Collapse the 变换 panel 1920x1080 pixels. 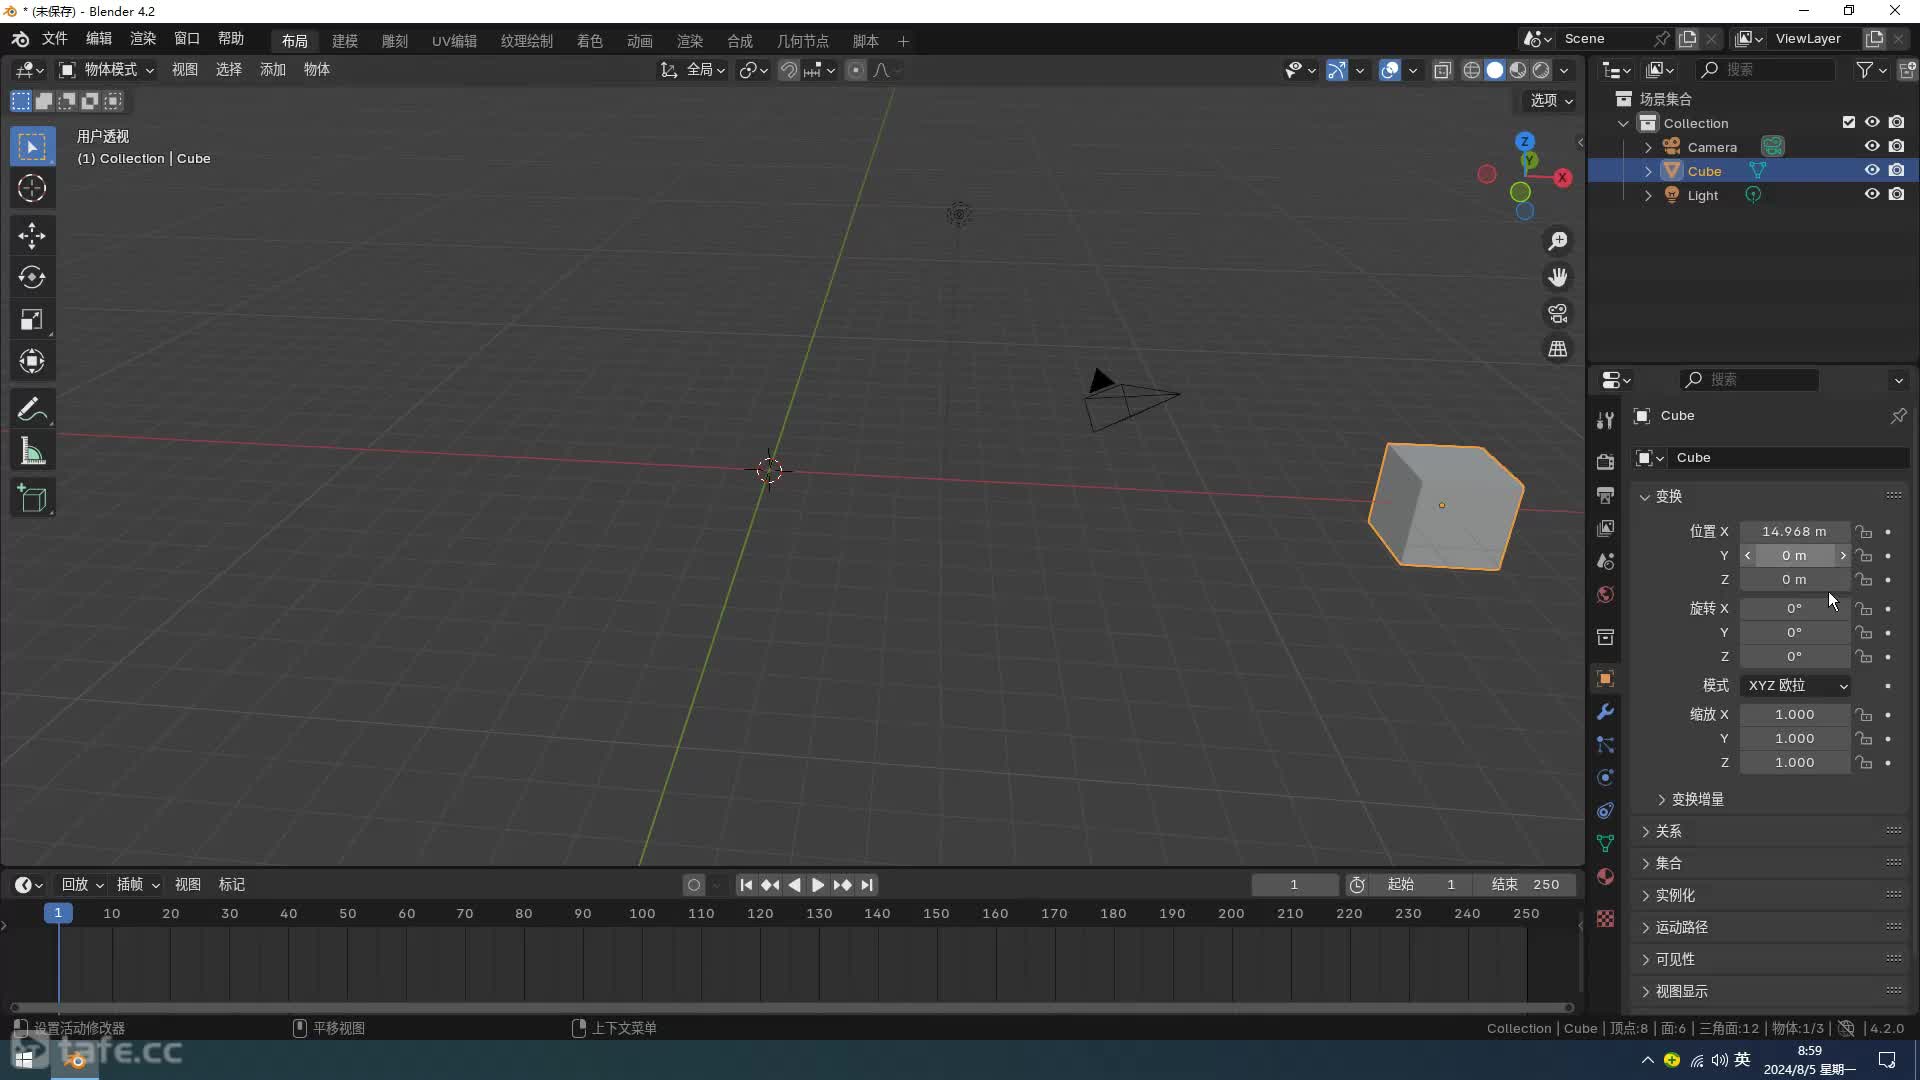[1661, 497]
